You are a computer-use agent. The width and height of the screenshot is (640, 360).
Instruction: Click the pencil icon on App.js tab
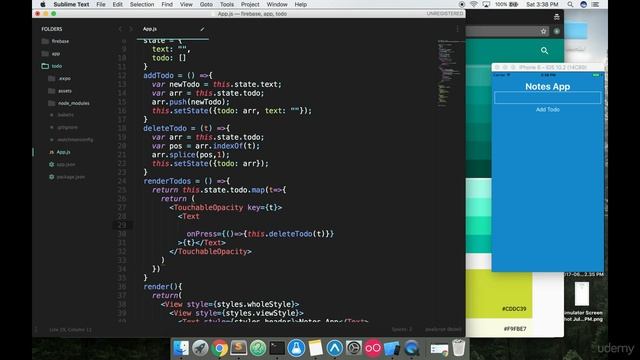202,29
